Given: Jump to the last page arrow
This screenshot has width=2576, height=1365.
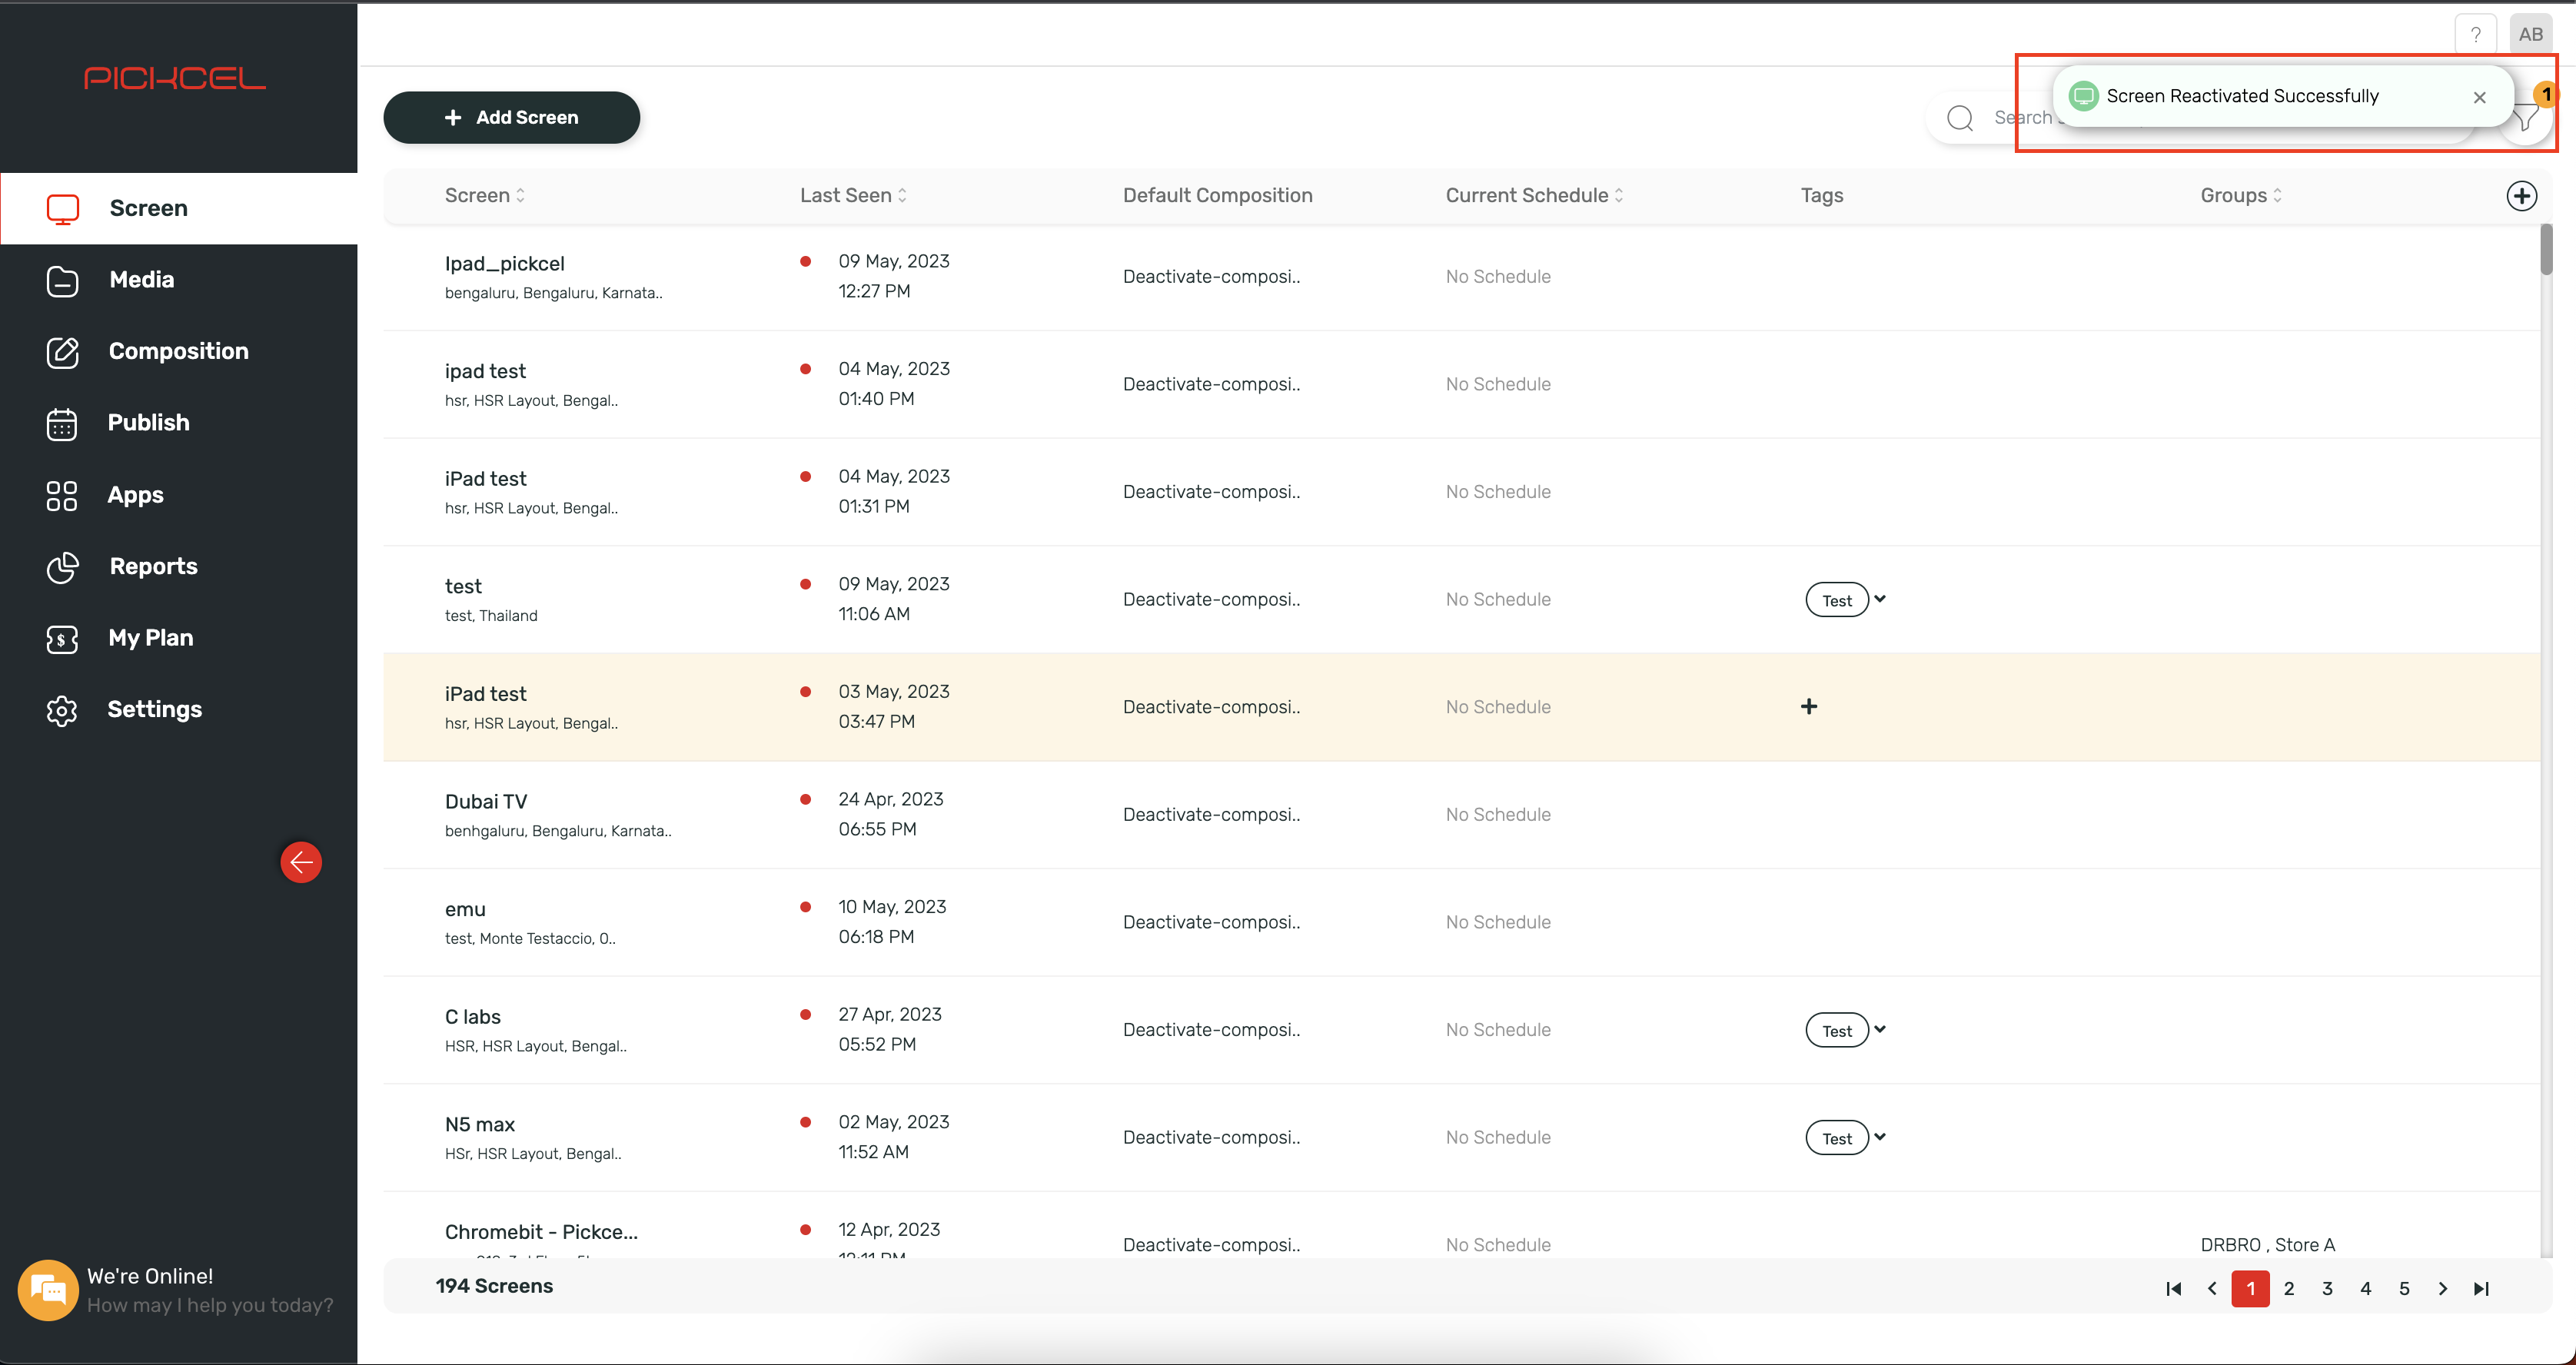Looking at the screenshot, I should click(2481, 1289).
